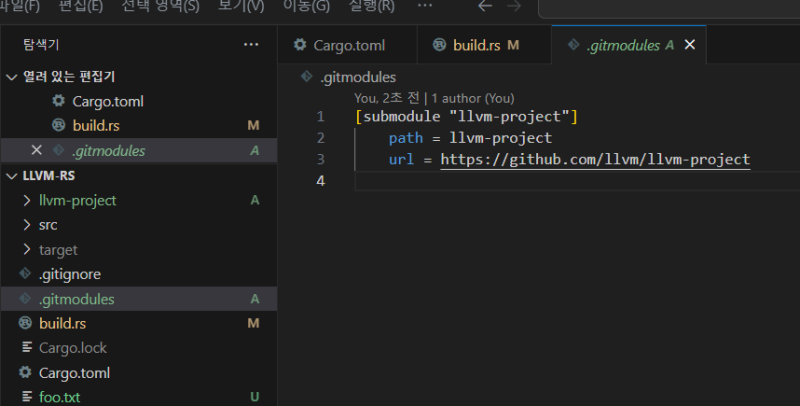The width and height of the screenshot is (800, 406).
Task: Expand the target folder
Action: [x=27, y=250]
